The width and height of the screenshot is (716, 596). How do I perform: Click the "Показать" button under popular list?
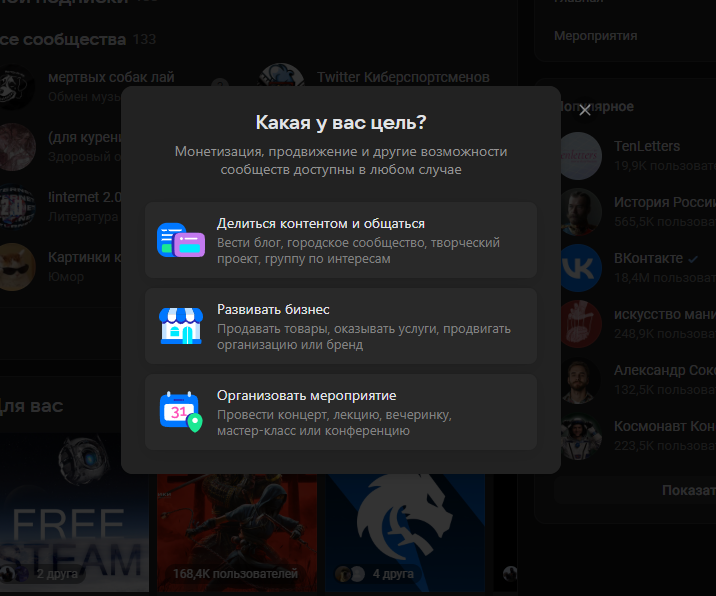click(x=689, y=491)
